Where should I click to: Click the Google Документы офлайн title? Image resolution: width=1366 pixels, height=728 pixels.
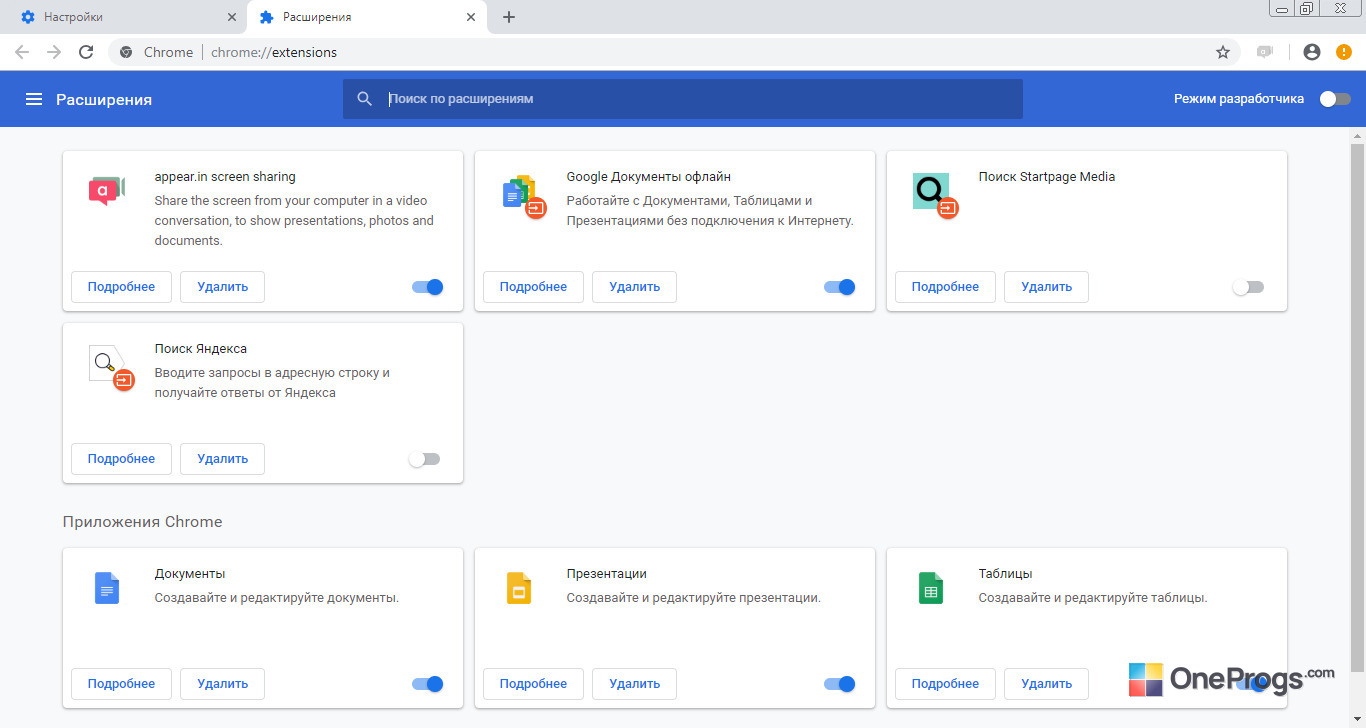pyautogui.click(x=649, y=177)
